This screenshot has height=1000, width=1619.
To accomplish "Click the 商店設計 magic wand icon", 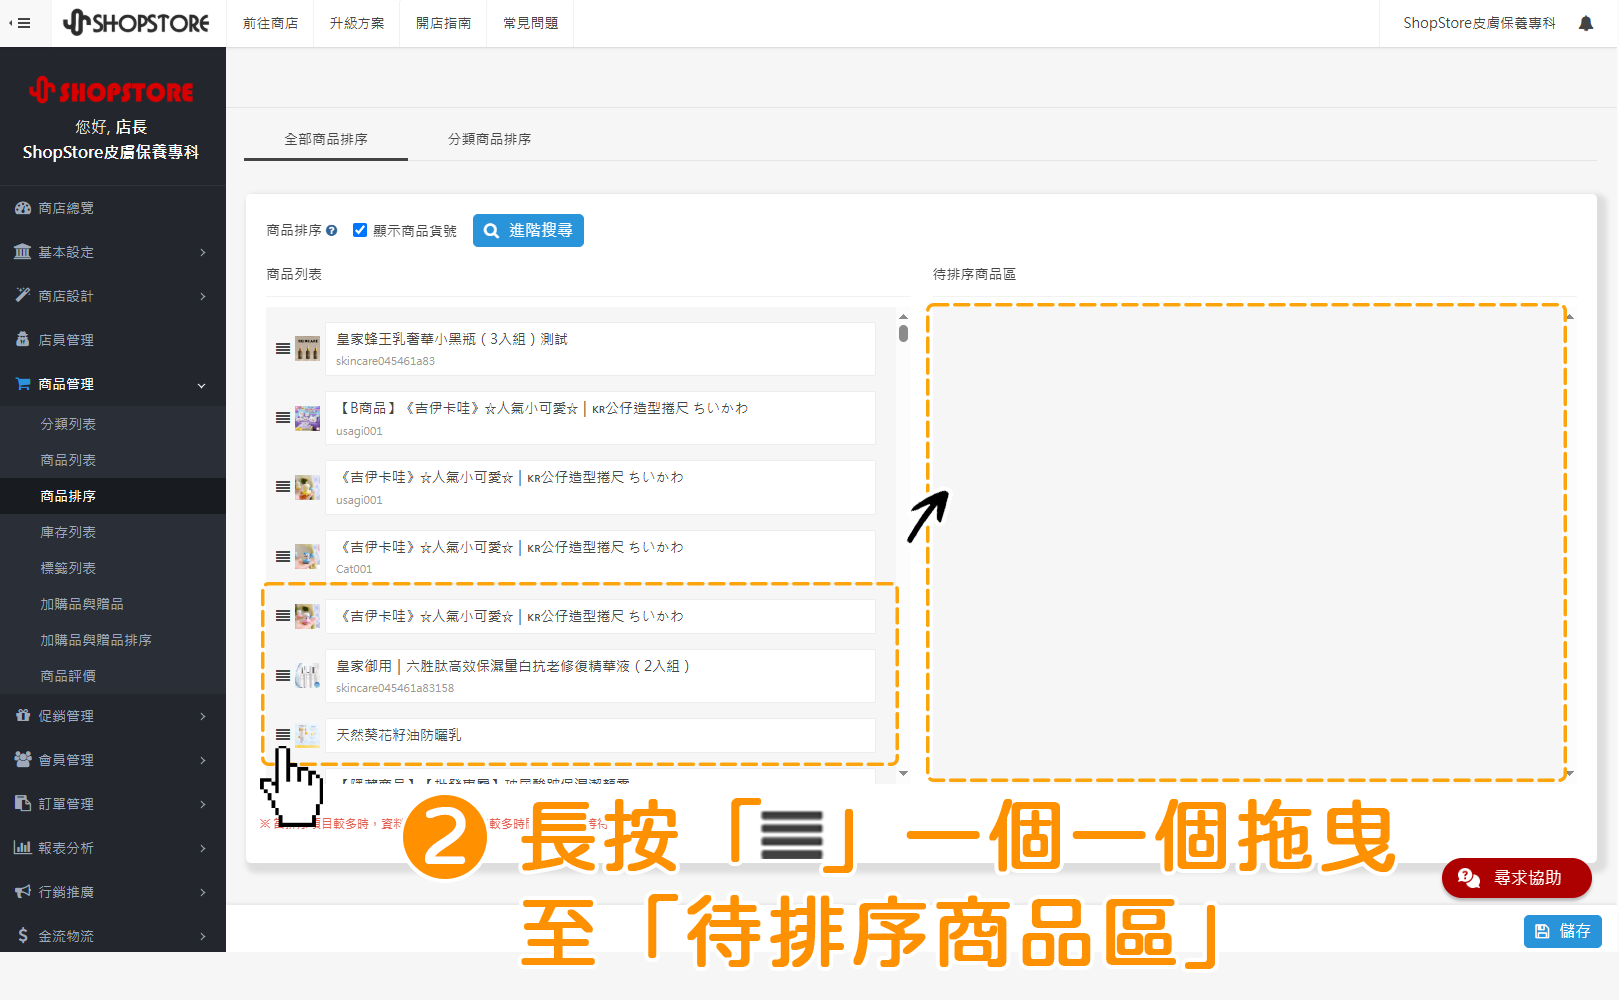I will [23, 296].
